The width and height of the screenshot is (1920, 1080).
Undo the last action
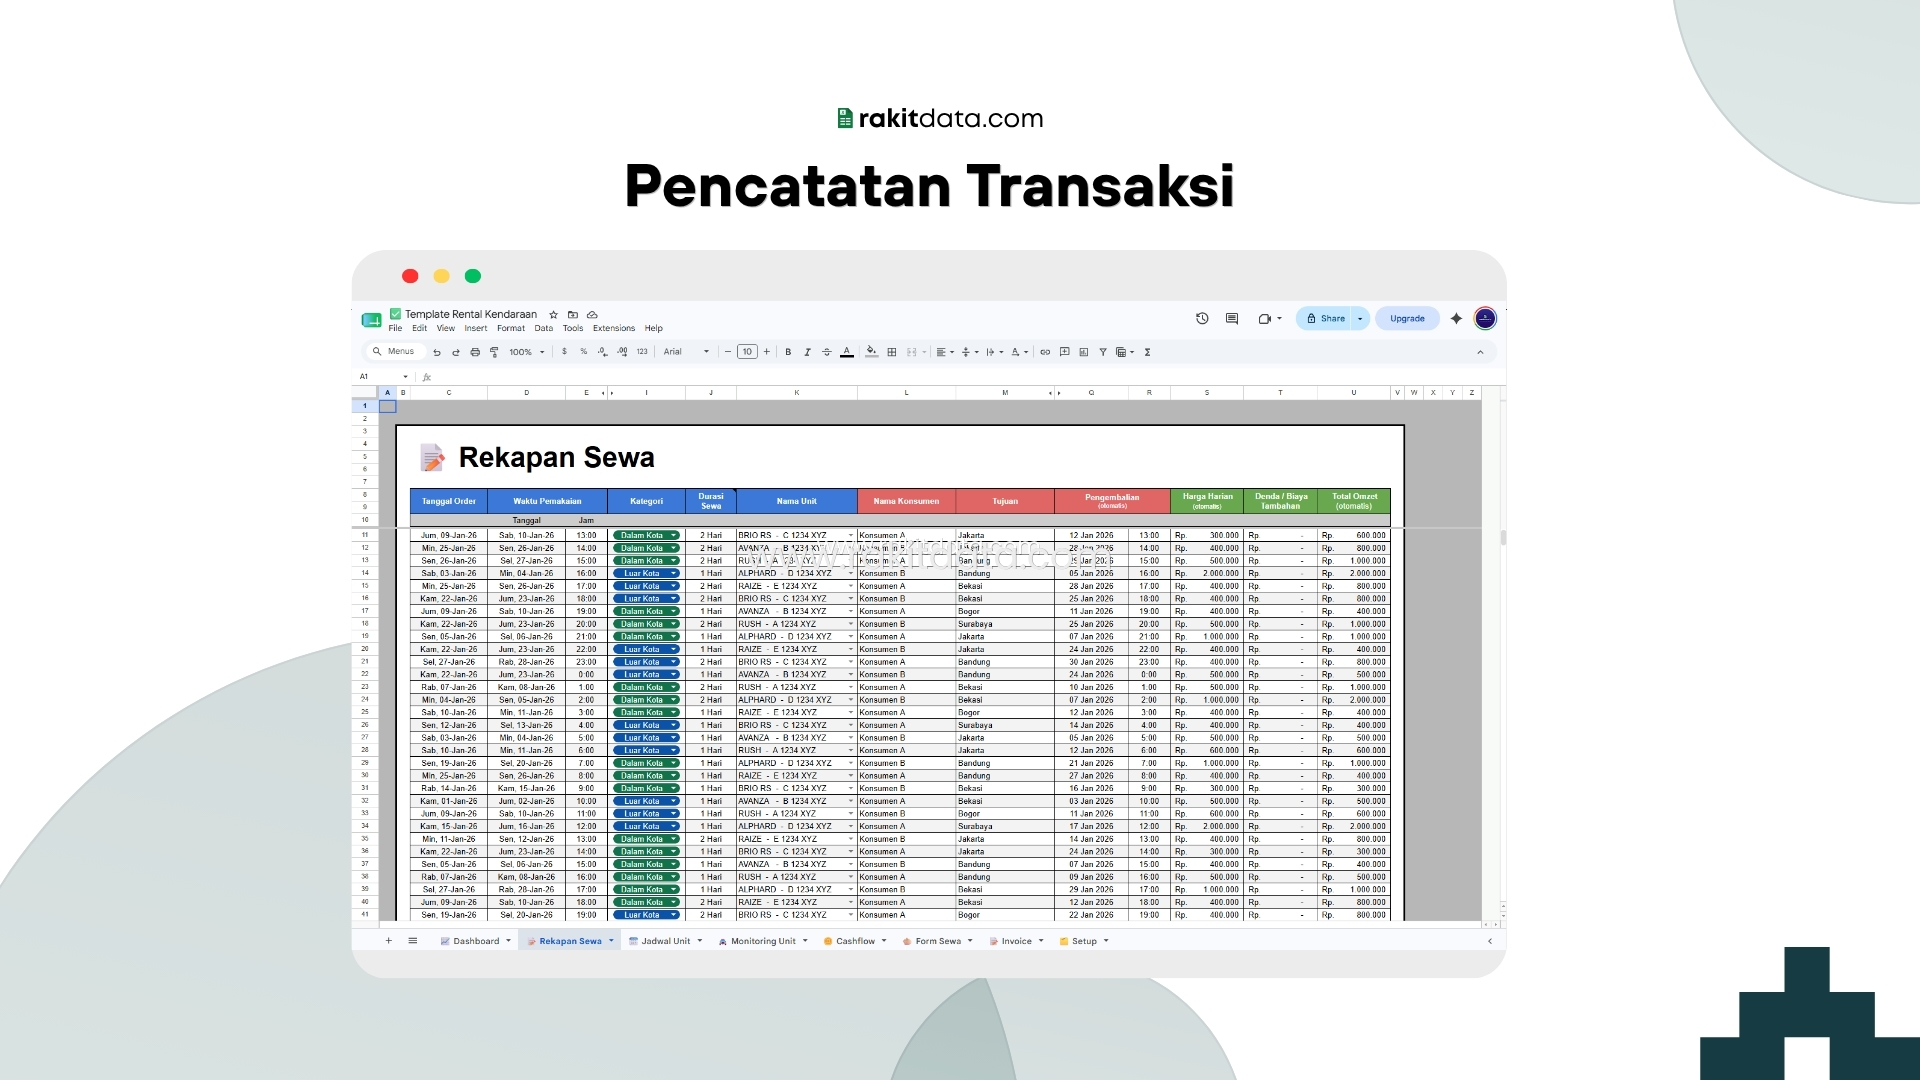click(437, 352)
